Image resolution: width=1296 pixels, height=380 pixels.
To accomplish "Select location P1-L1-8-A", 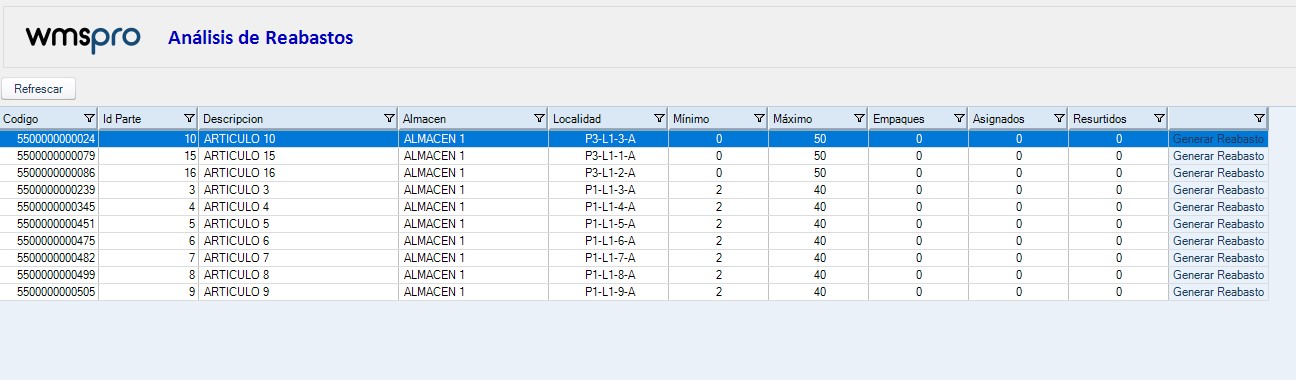I will [608, 275].
